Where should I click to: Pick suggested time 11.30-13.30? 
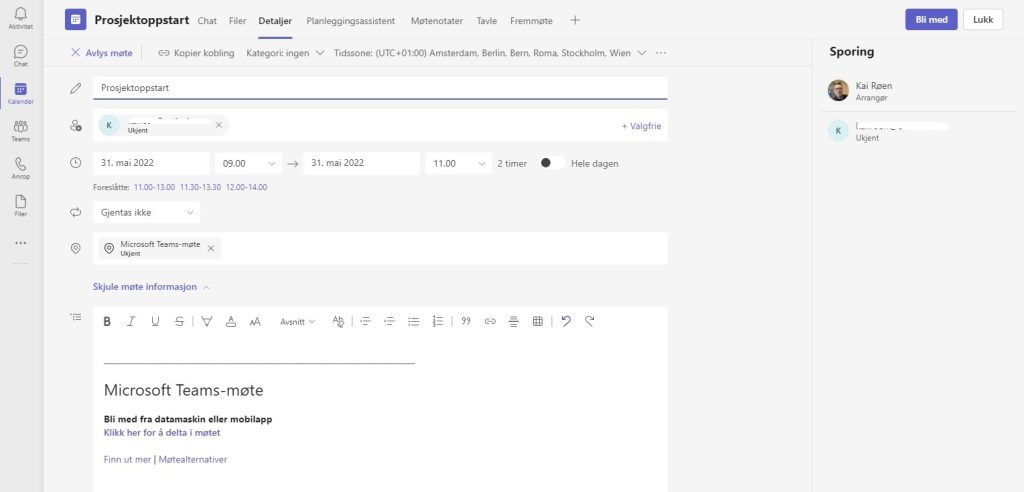[x=200, y=188]
